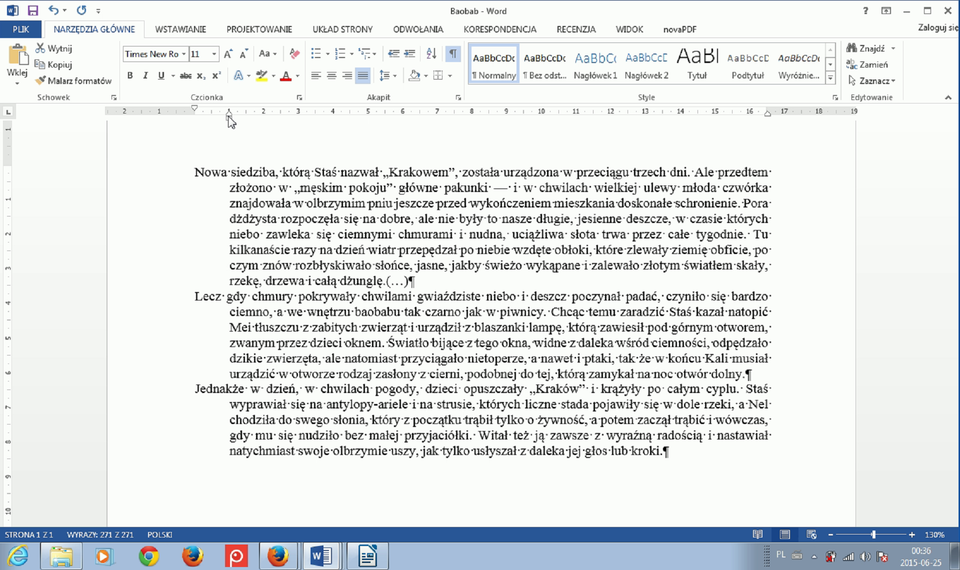Toggle italic formatting
This screenshot has width=960, height=570.
pos(144,76)
